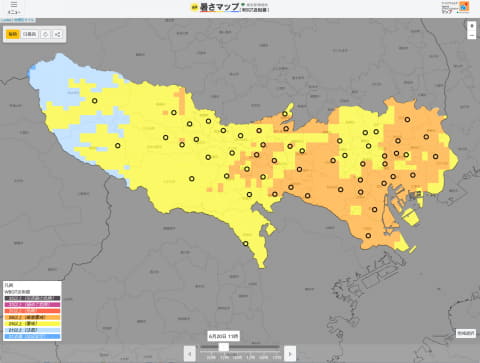Image resolution: width=480 pixels, height=363 pixels.
Task: Click the bottom-right map attribution button
Action: (466, 333)
